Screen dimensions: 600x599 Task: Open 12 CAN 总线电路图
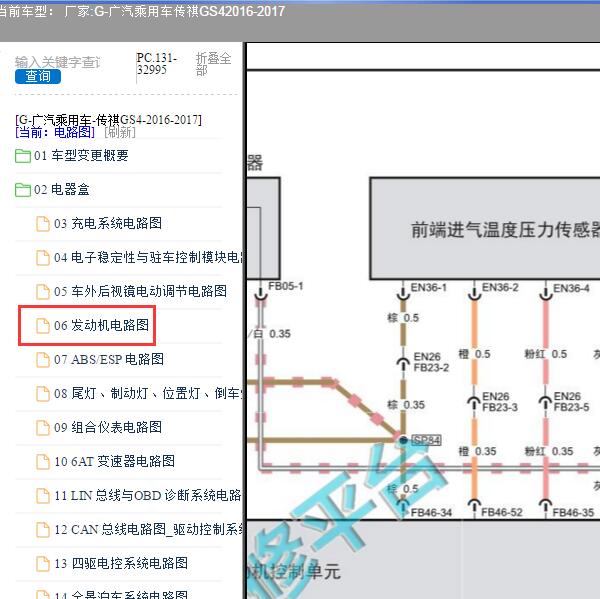[x=148, y=530]
